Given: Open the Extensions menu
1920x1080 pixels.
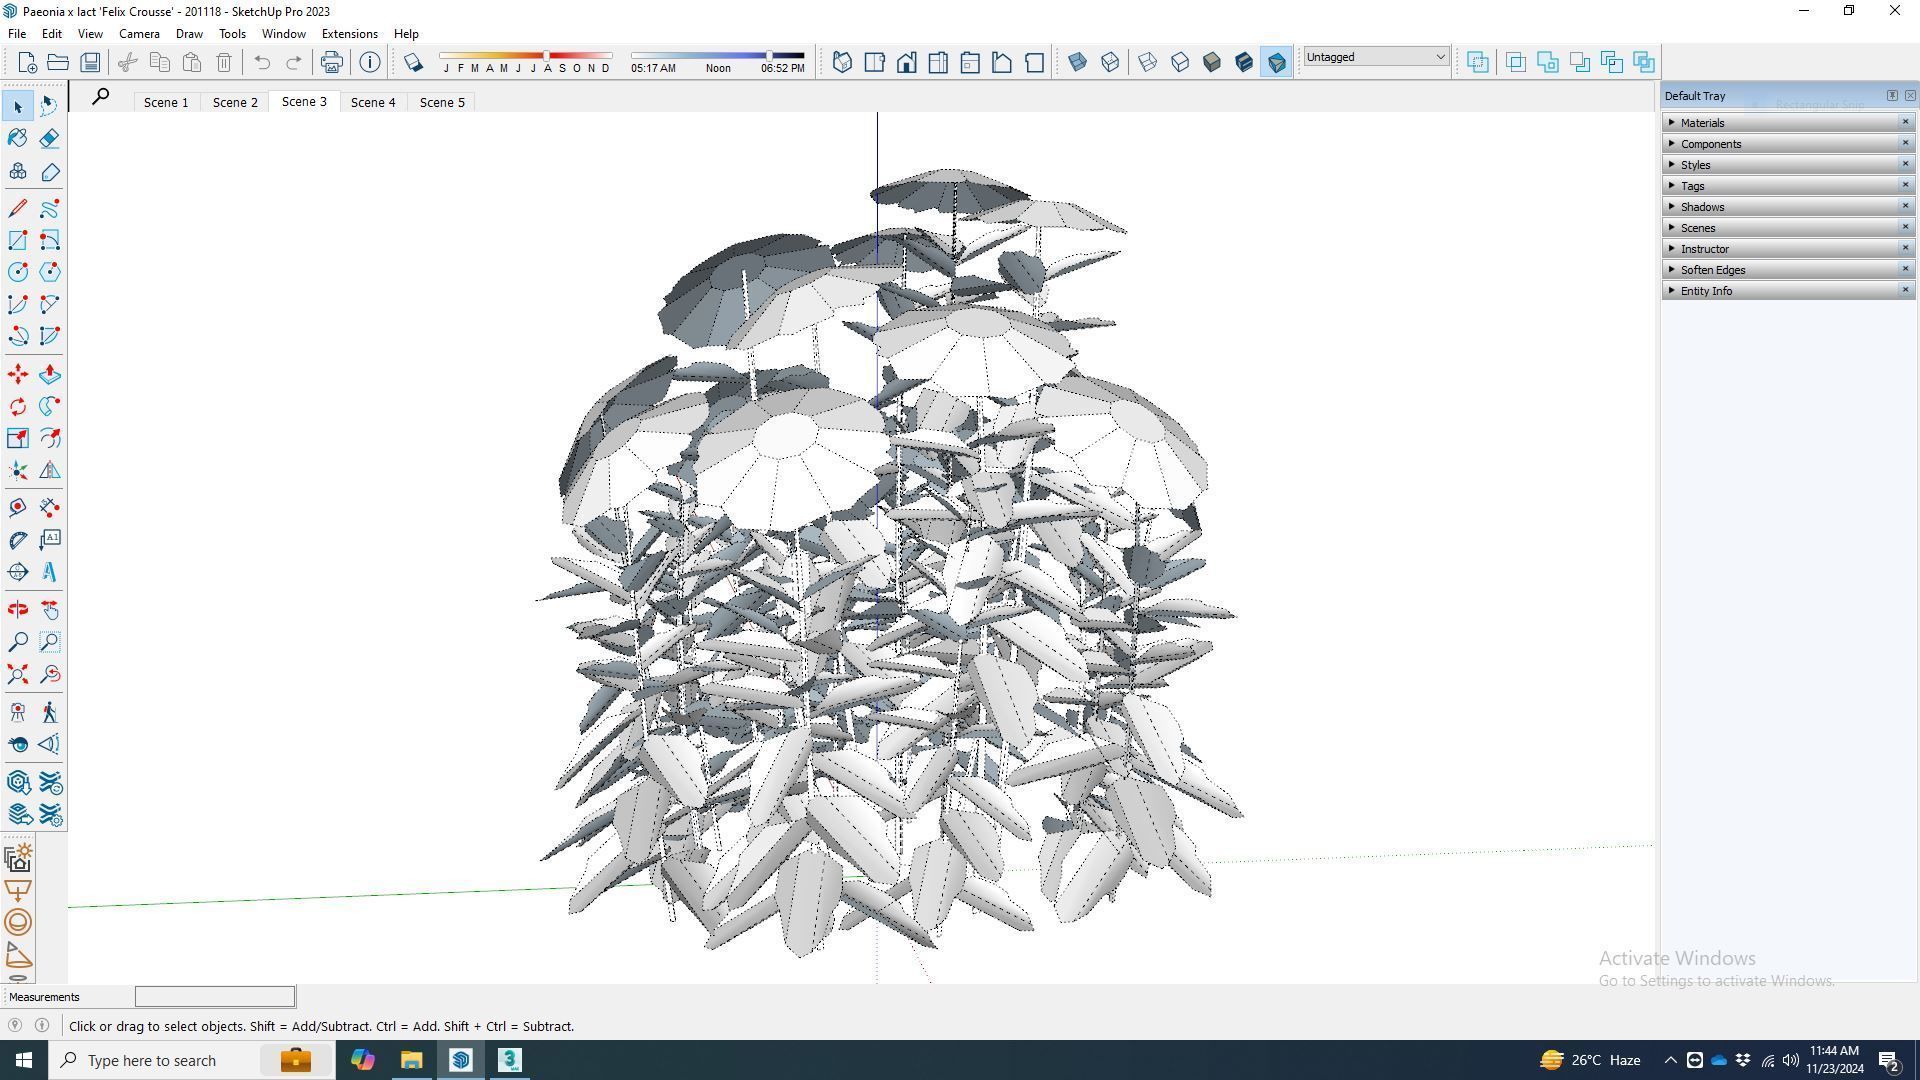Looking at the screenshot, I should [349, 33].
